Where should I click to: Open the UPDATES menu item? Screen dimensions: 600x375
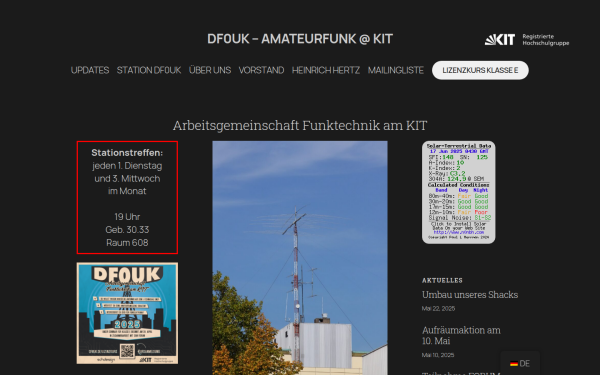point(90,70)
